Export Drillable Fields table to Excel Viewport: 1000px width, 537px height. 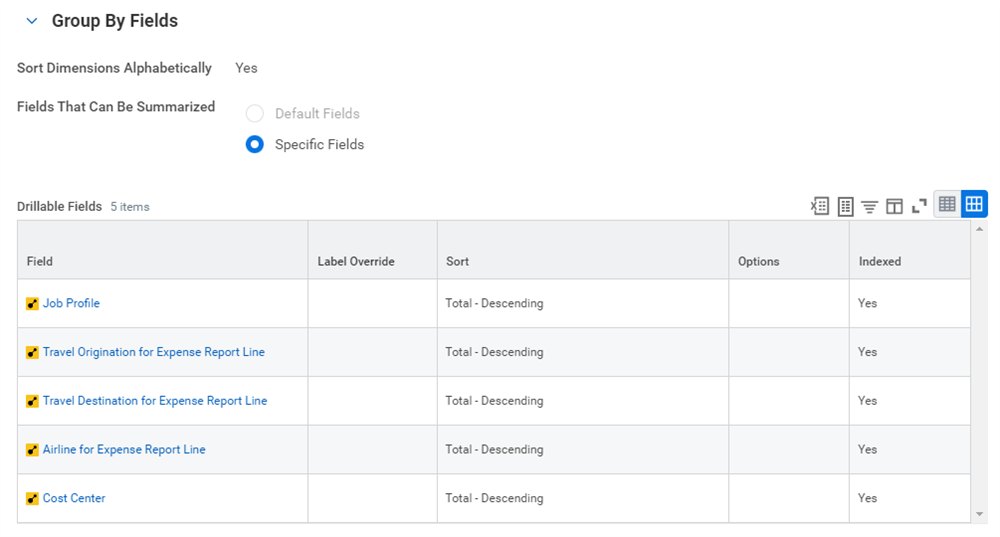pos(820,206)
